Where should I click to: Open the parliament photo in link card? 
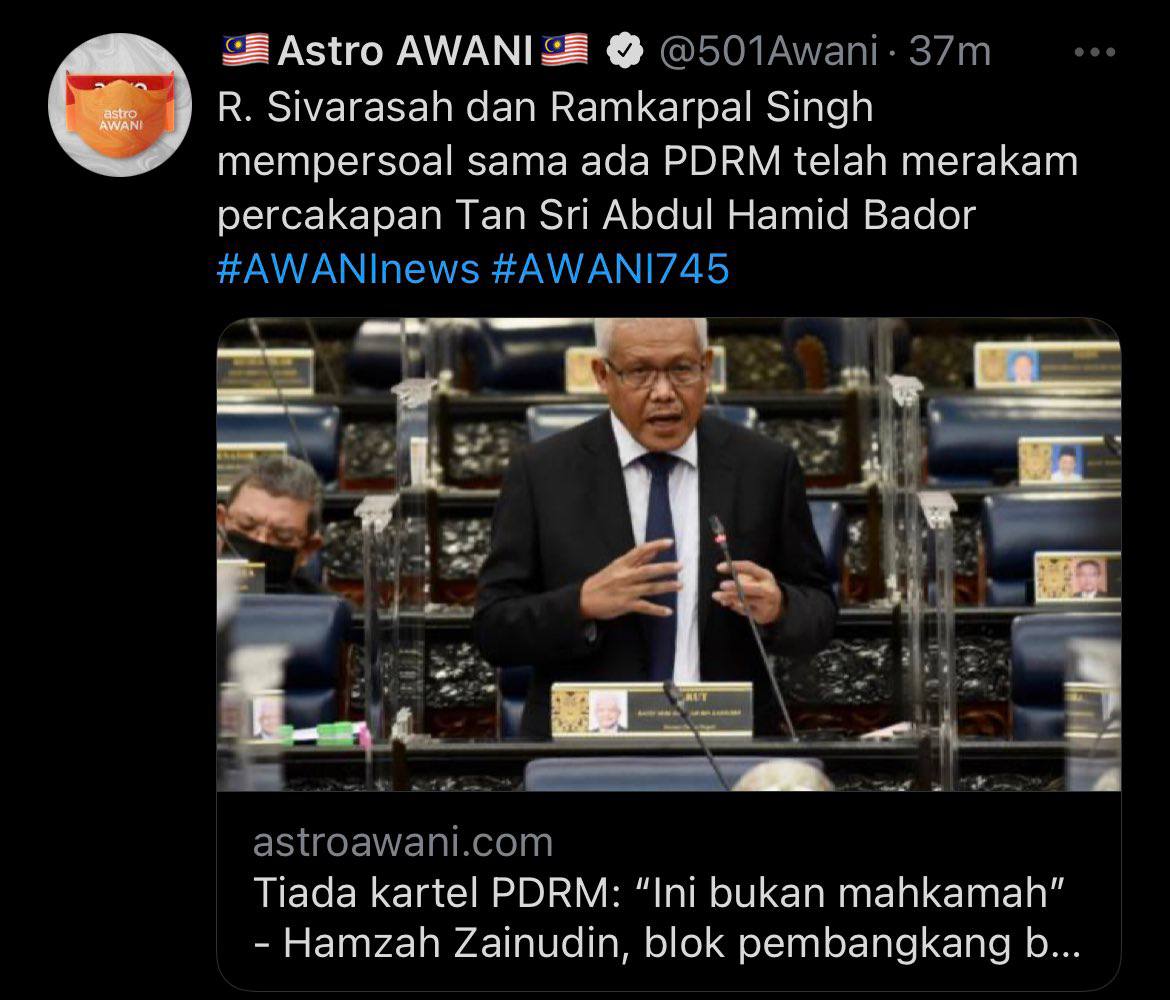(x=669, y=554)
